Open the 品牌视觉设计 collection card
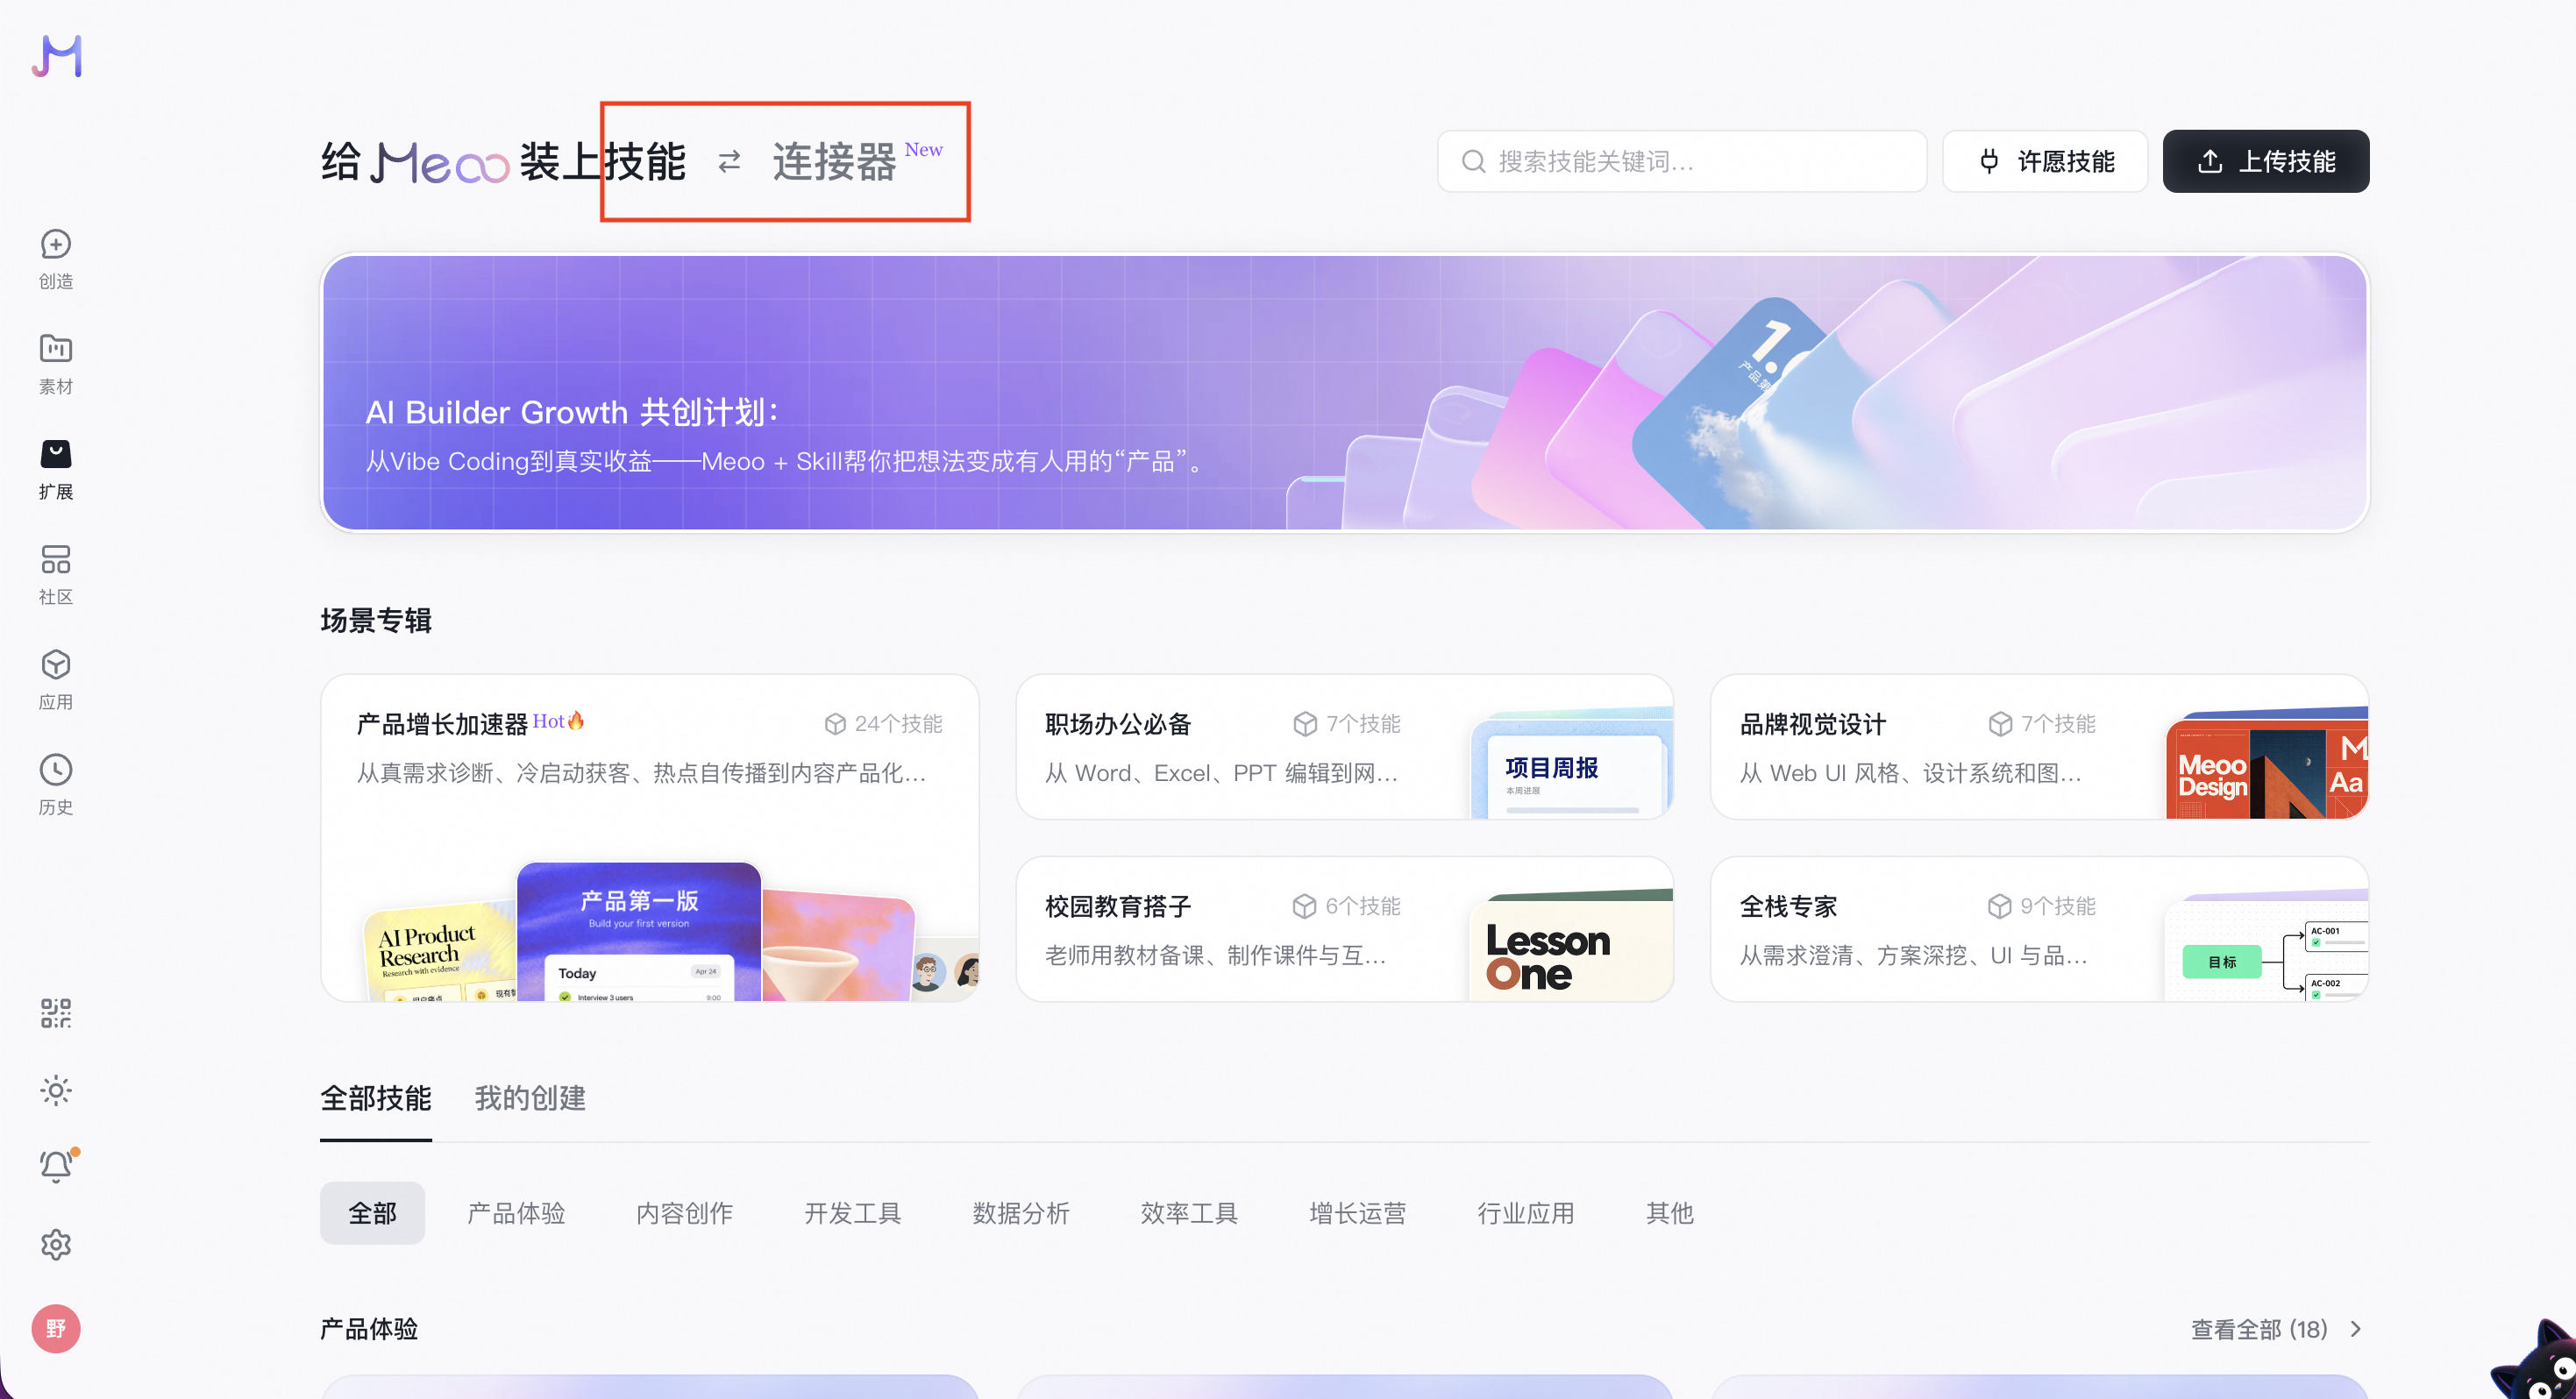2576x1399 pixels. pyautogui.click(x=2040, y=747)
